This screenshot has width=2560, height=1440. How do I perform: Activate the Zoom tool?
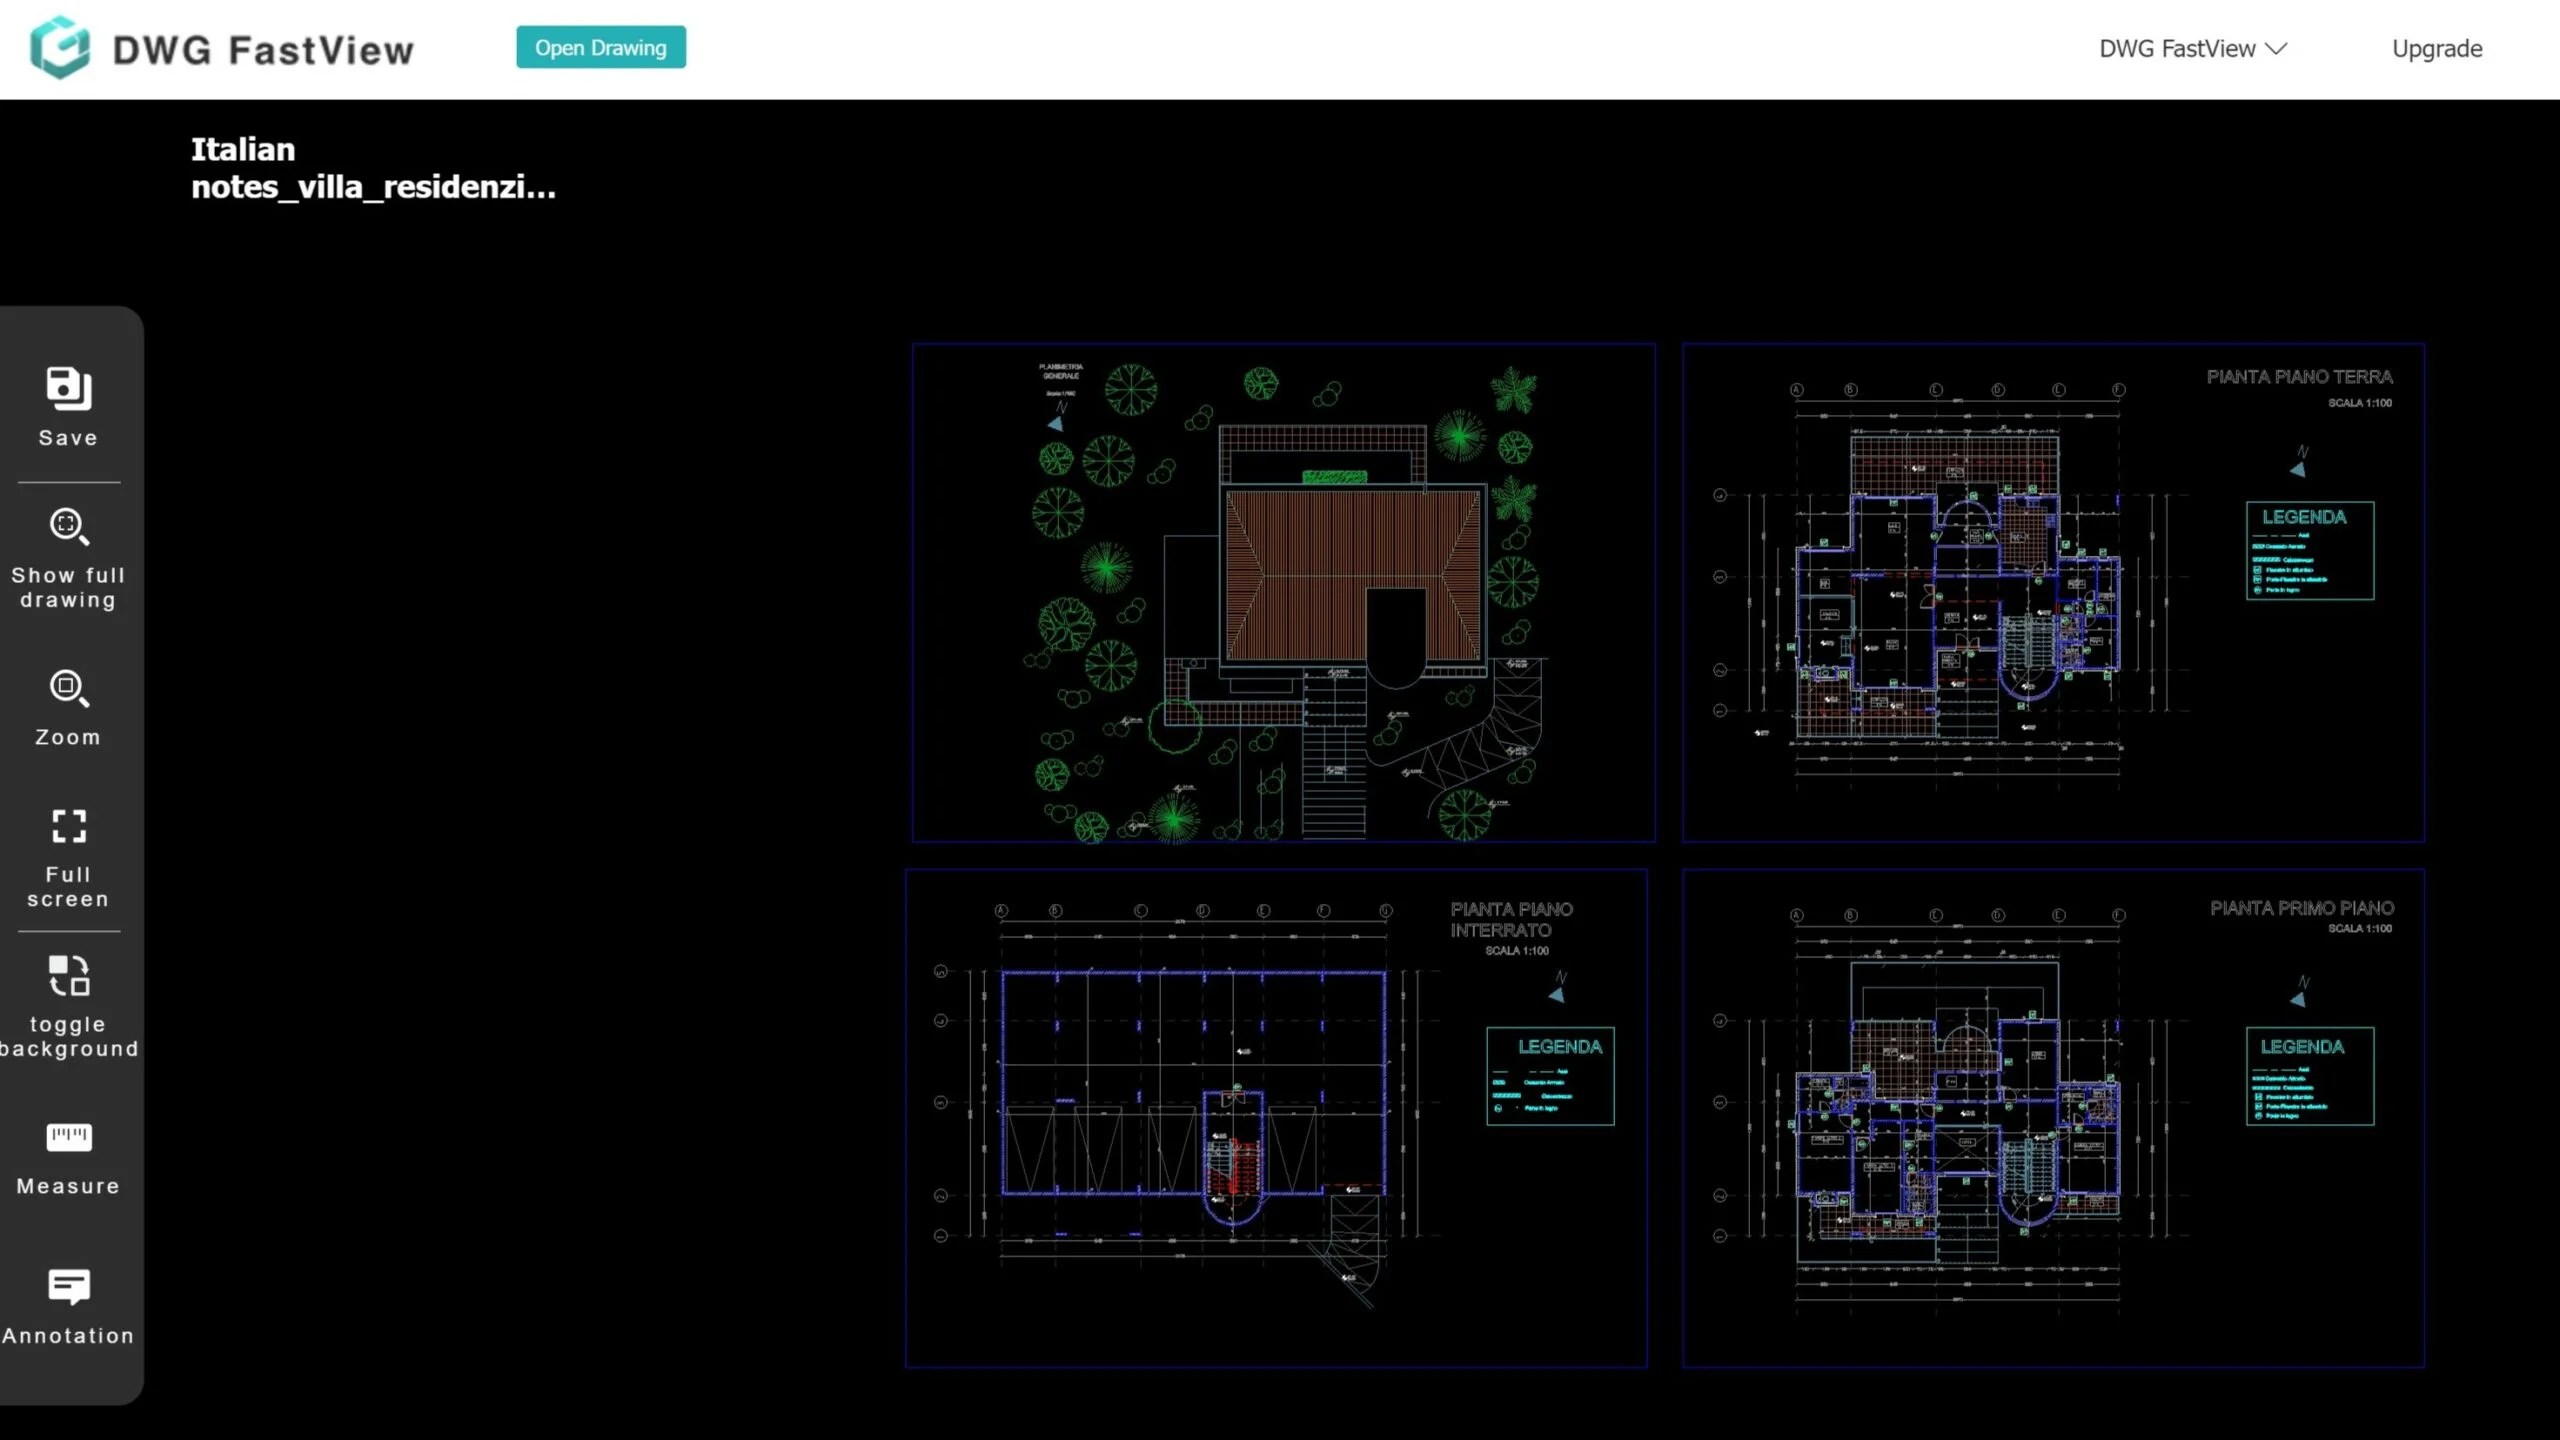coord(67,705)
